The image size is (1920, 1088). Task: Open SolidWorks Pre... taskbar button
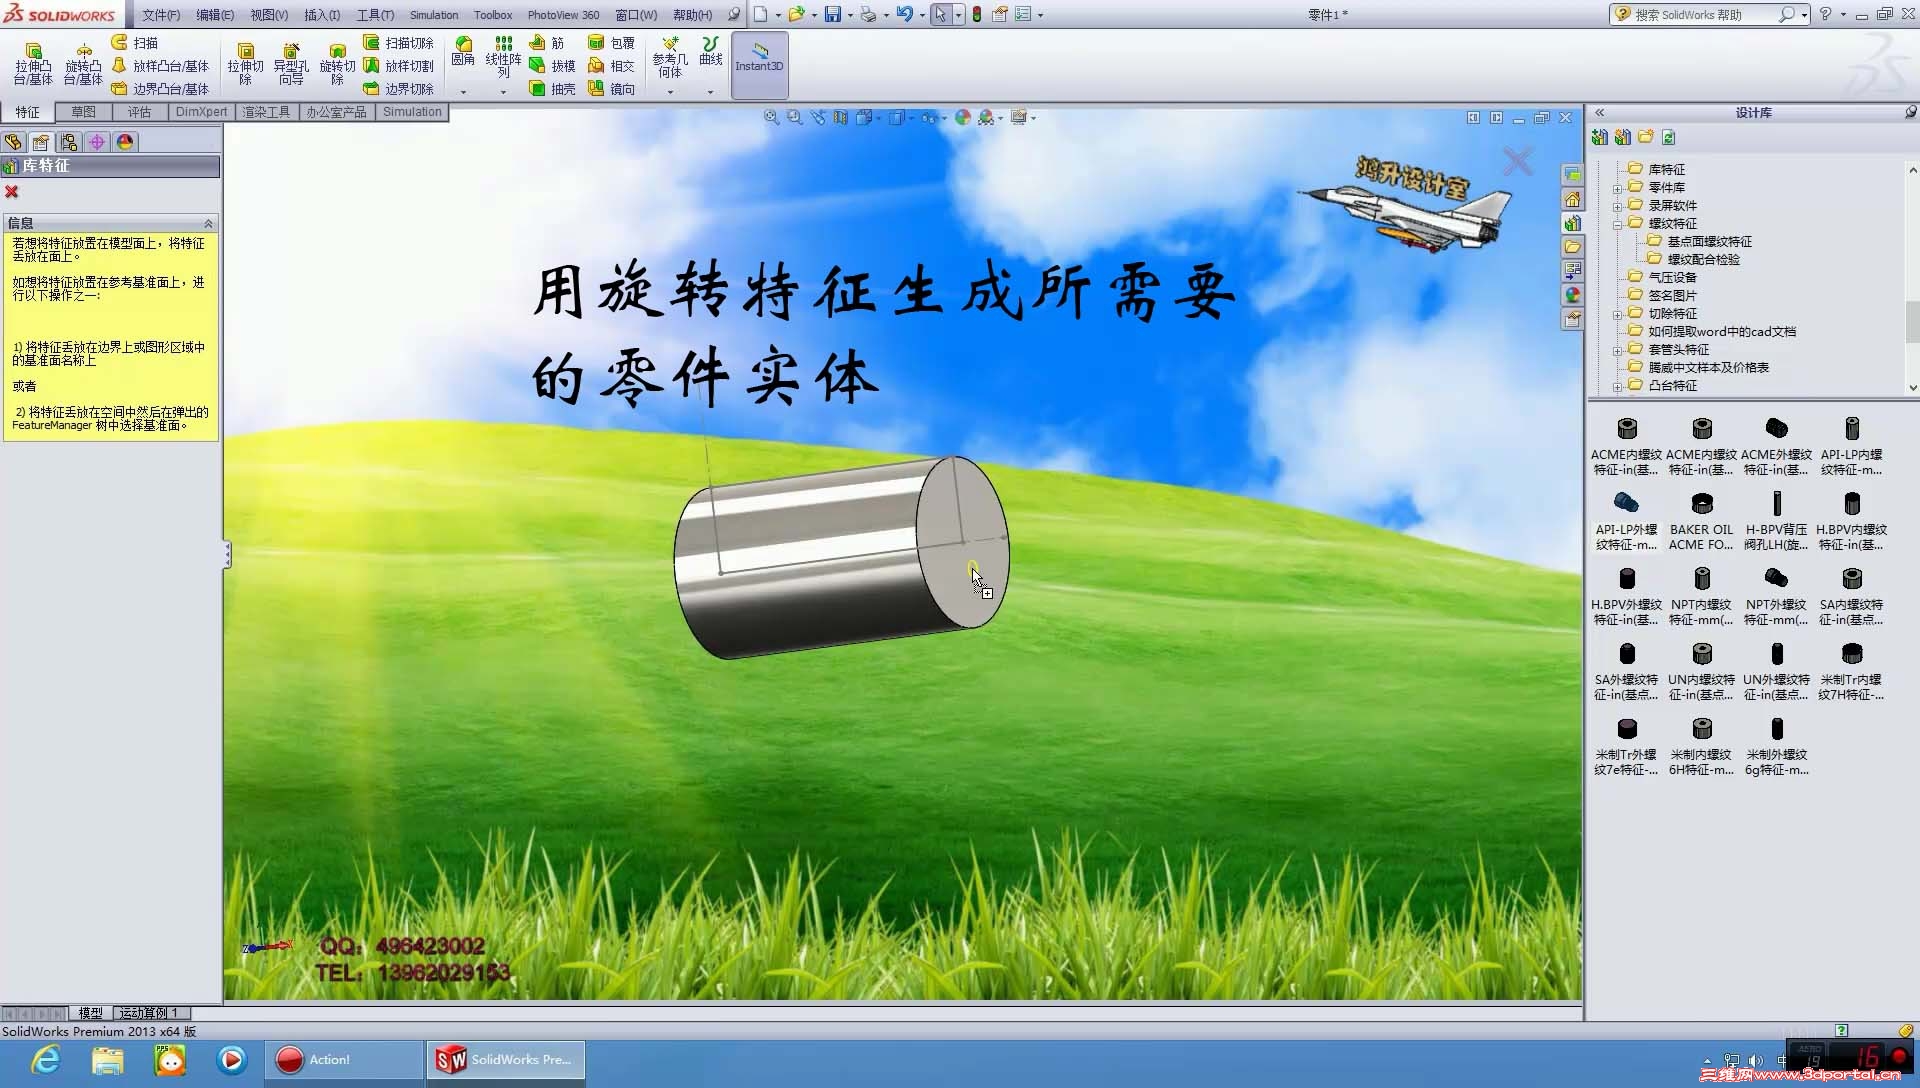[x=506, y=1060]
